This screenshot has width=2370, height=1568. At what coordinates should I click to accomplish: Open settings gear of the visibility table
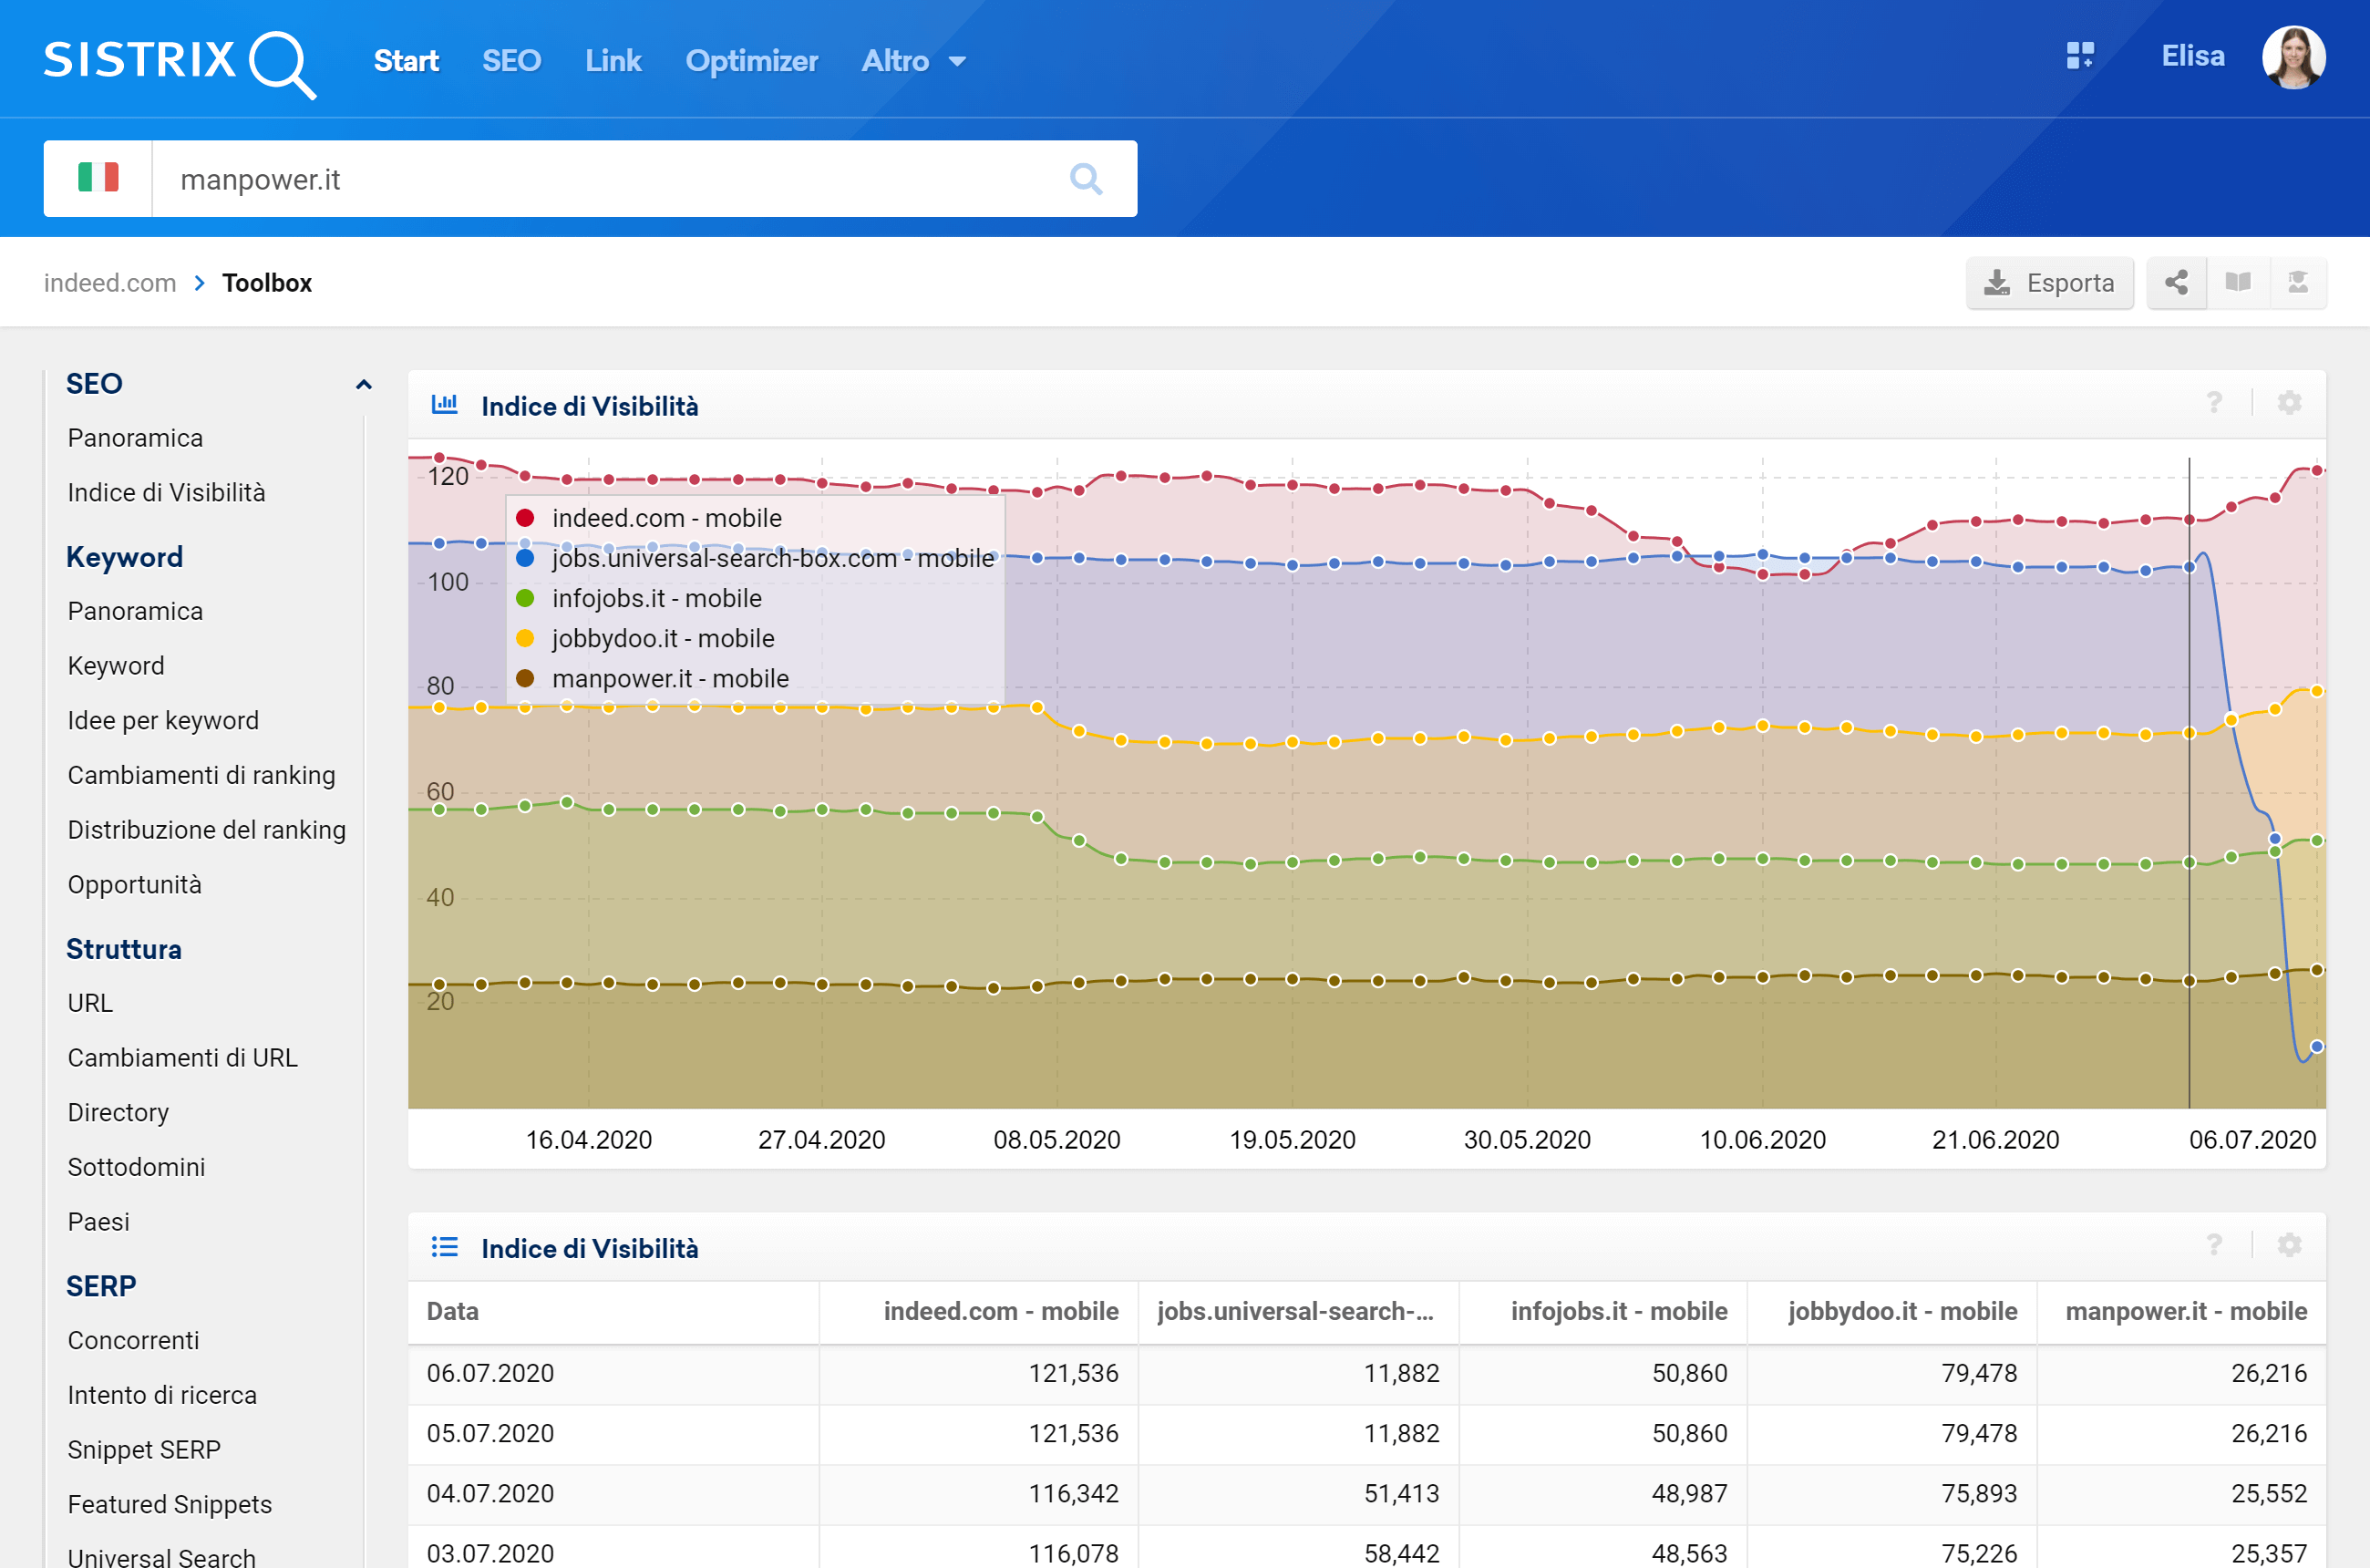2289,1245
